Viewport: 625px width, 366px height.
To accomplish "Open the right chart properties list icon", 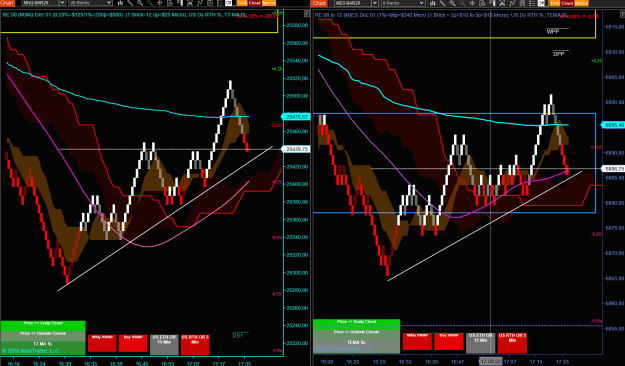I will point(532,3).
